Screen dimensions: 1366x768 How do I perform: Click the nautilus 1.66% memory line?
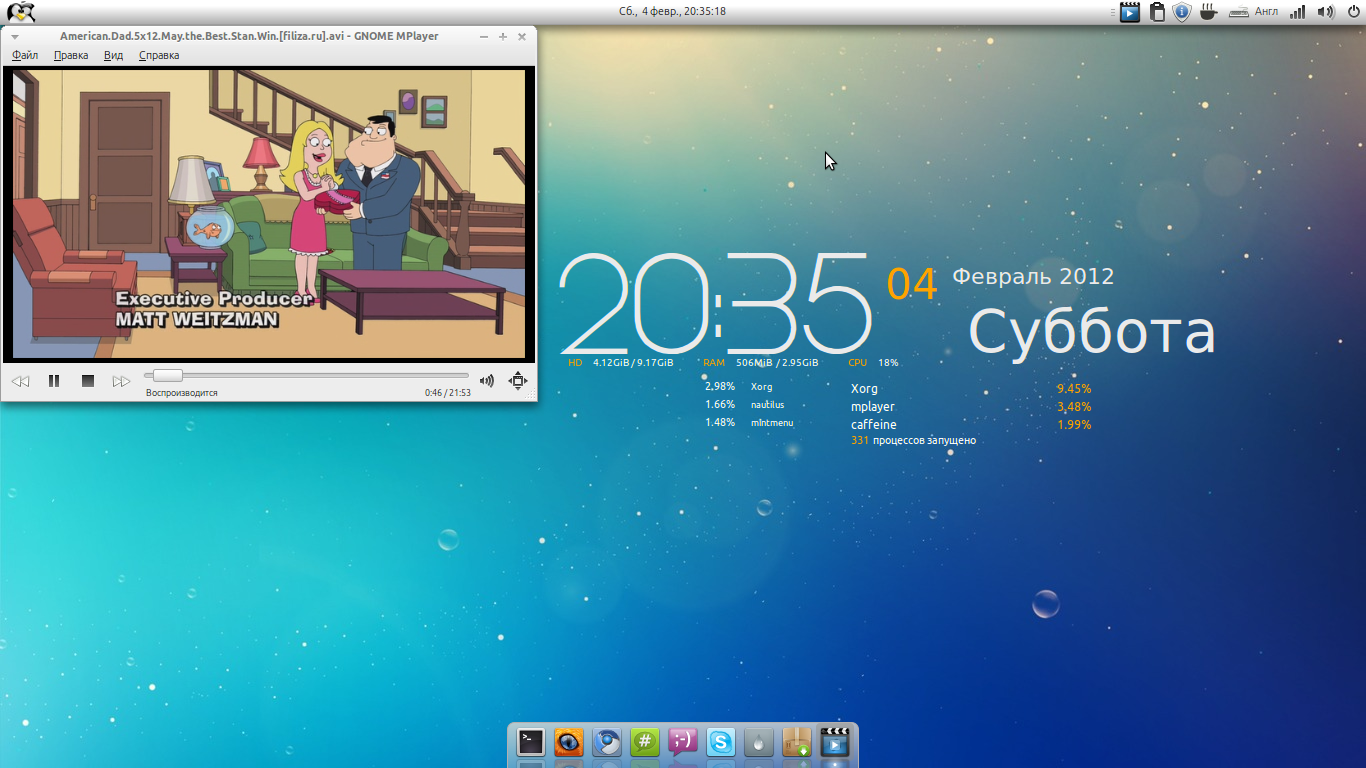point(745,405)
